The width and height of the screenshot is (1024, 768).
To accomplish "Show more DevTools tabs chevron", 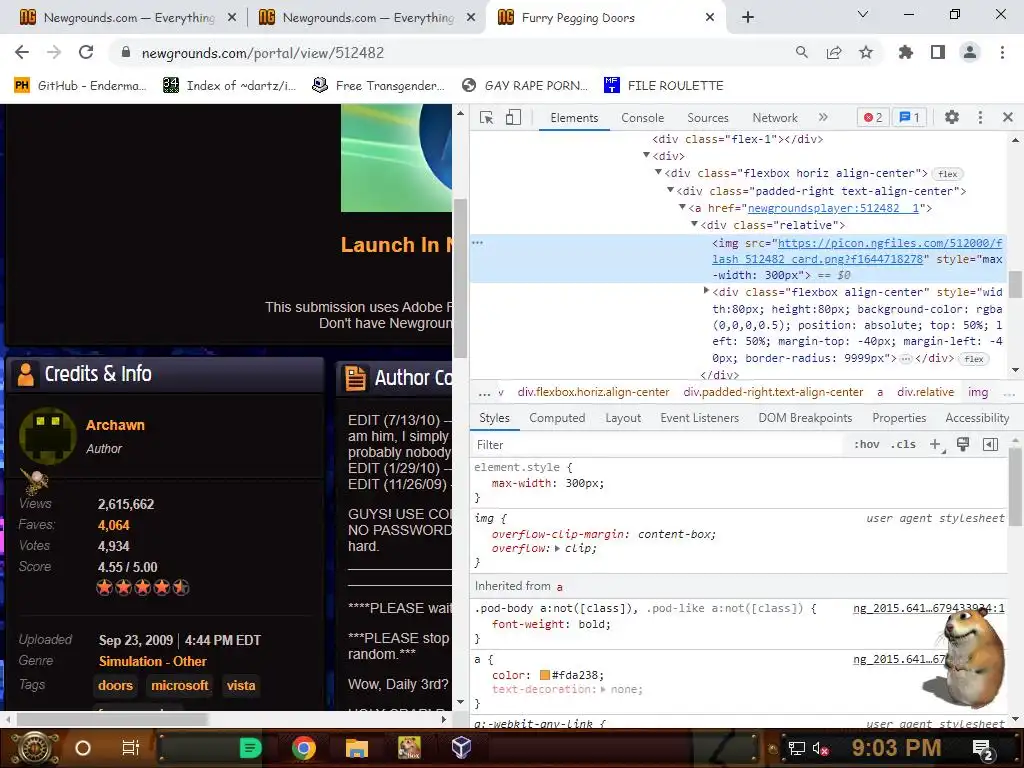I will pos(823,117).
